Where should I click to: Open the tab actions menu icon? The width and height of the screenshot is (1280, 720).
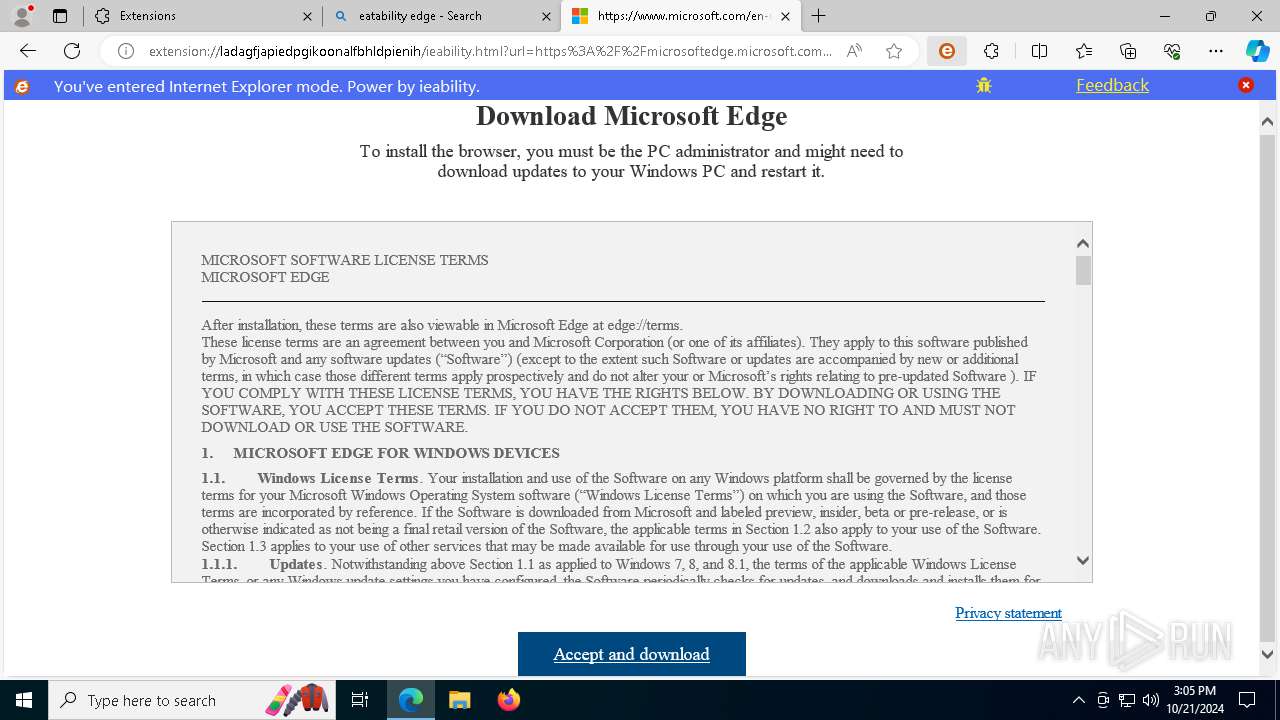coord(60,16)
